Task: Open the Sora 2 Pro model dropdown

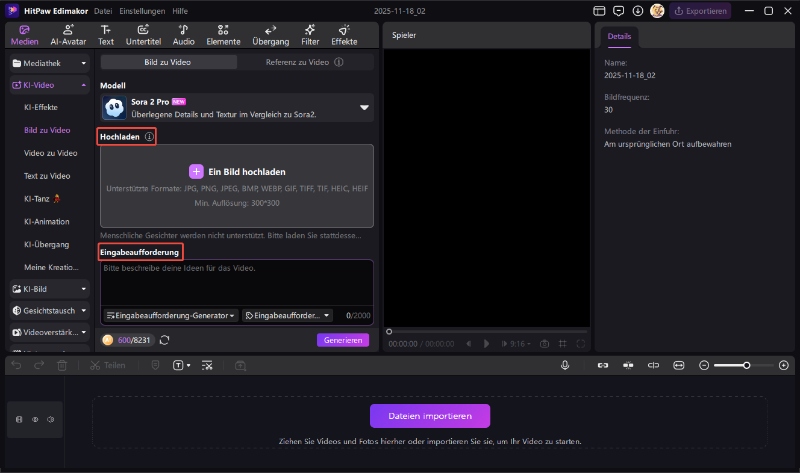Action: click(237, 108)
